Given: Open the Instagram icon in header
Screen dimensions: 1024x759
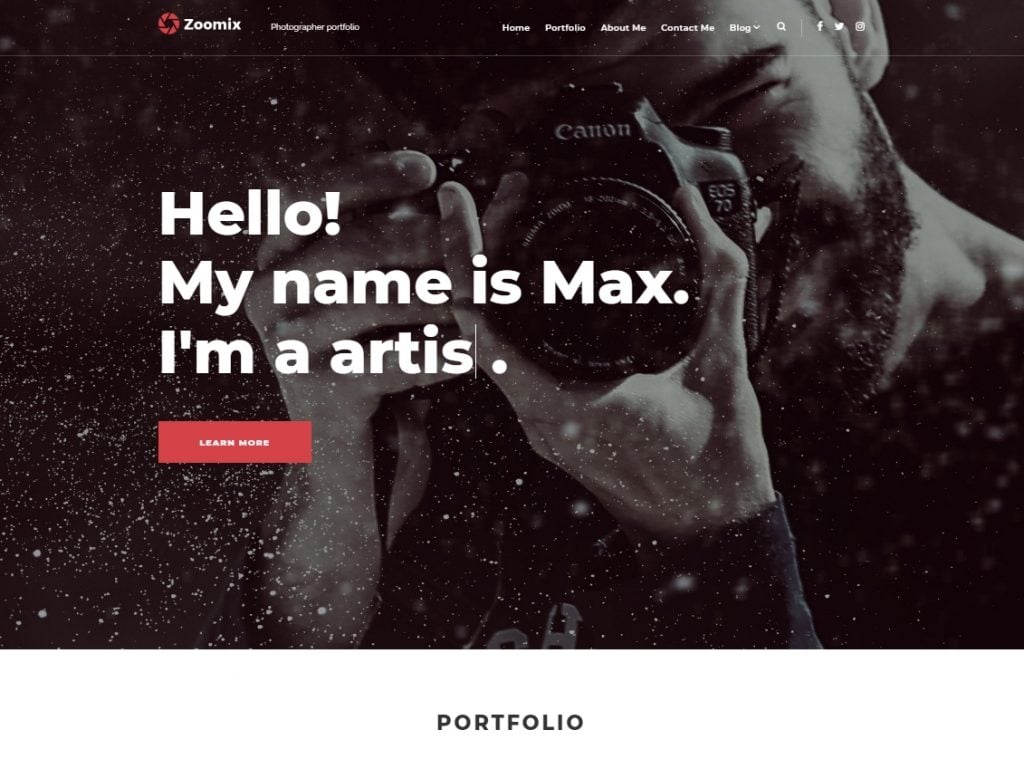Looking at the screenshot, I should click(x=860, y=27).
